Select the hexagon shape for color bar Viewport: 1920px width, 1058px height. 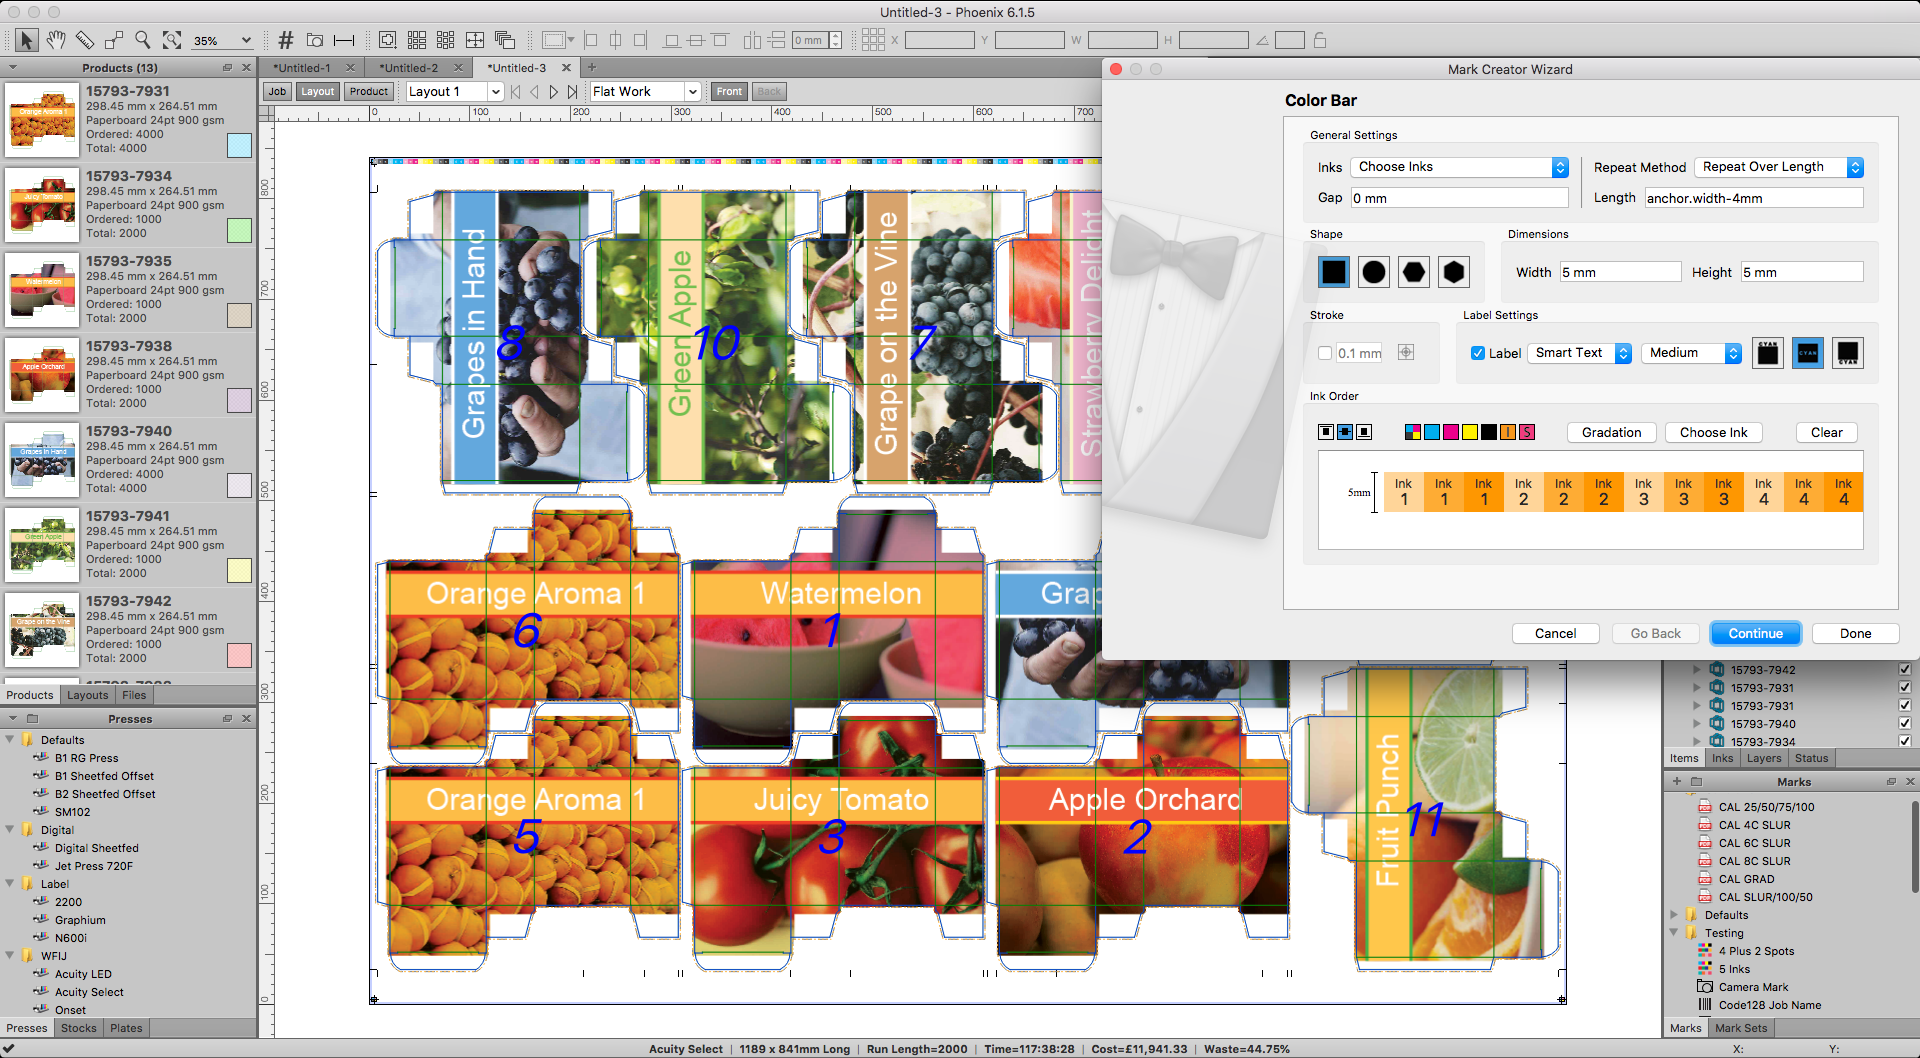pyautogui.click(x=1454, y=272)
